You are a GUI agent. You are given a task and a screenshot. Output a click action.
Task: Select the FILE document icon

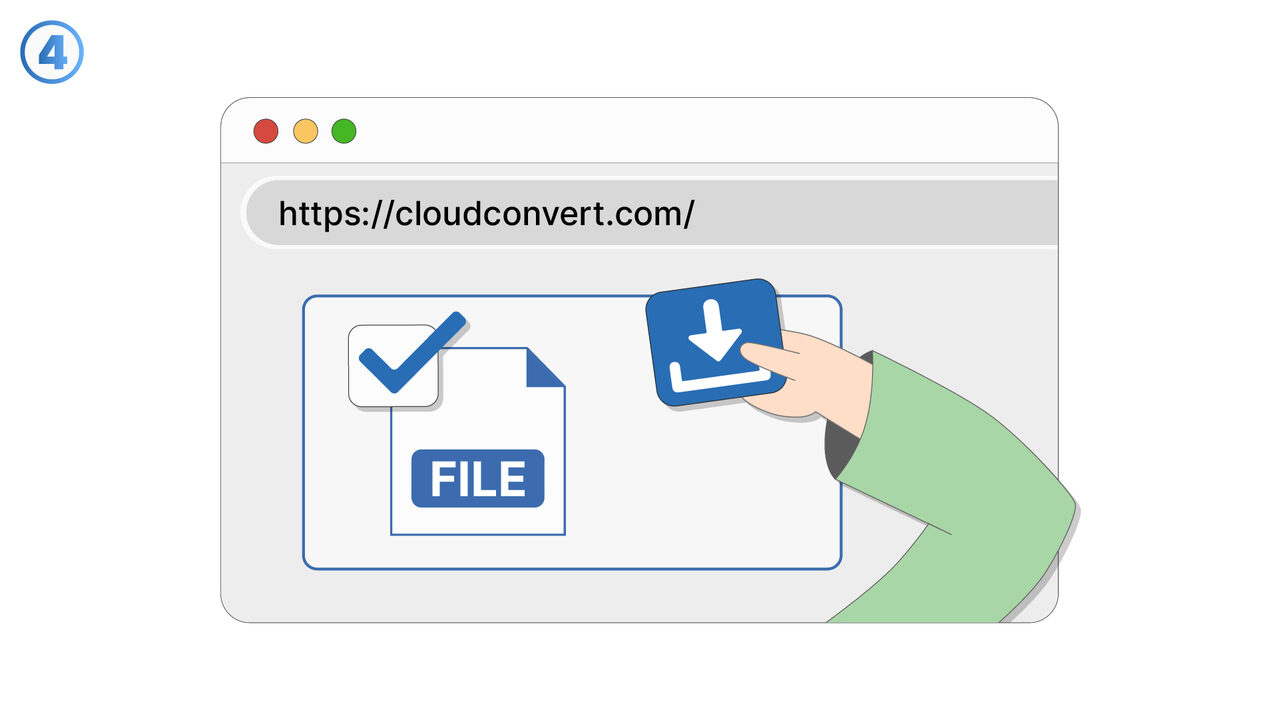(477, 441)
